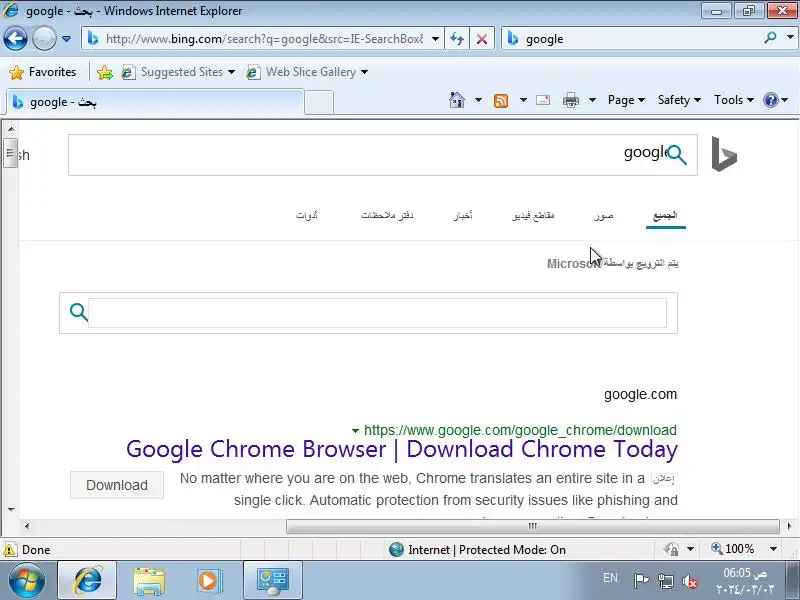Image resolution: width=800 pixels, height=600 pixels.
Task: Click the google.com text
Action: coord(640,394)
